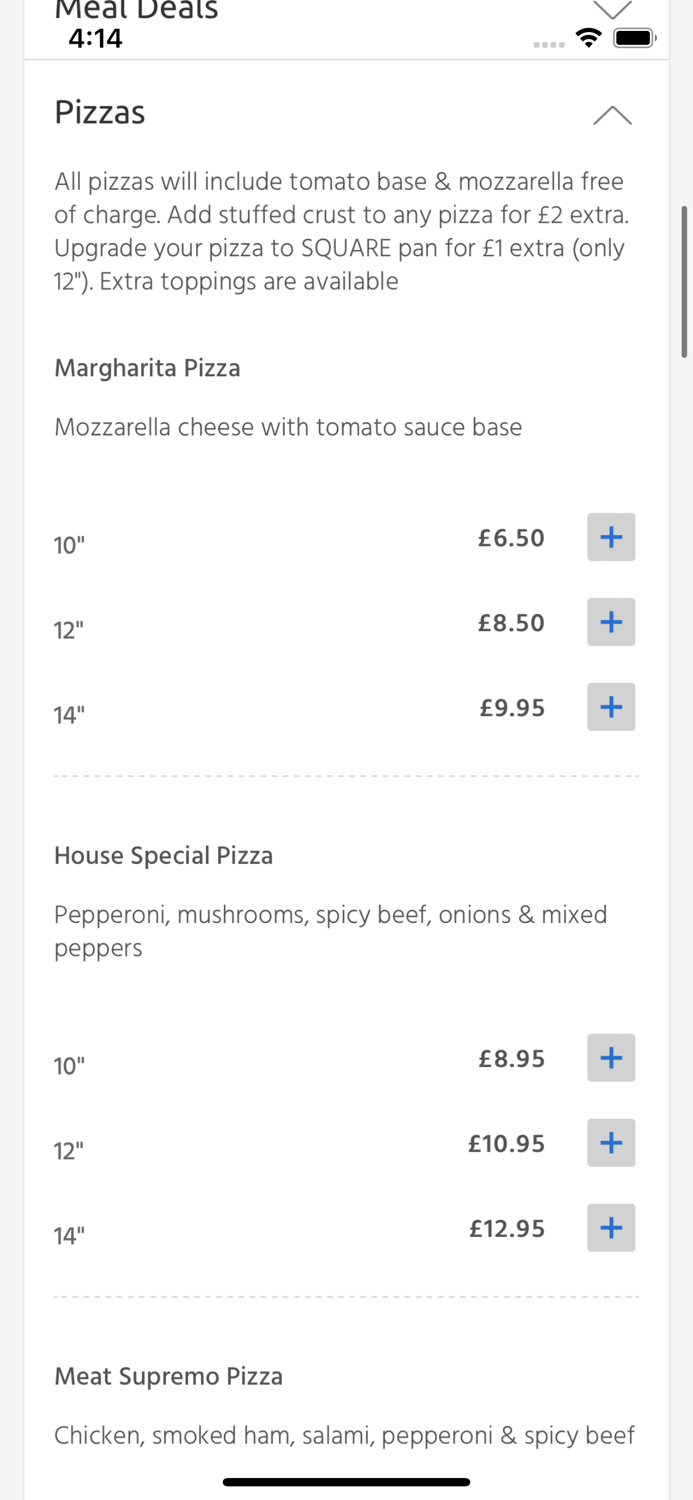This screenshot has height=1500, width=693.
Task: Tap the Meat Supremo Pizza title
Action: 168,1376
